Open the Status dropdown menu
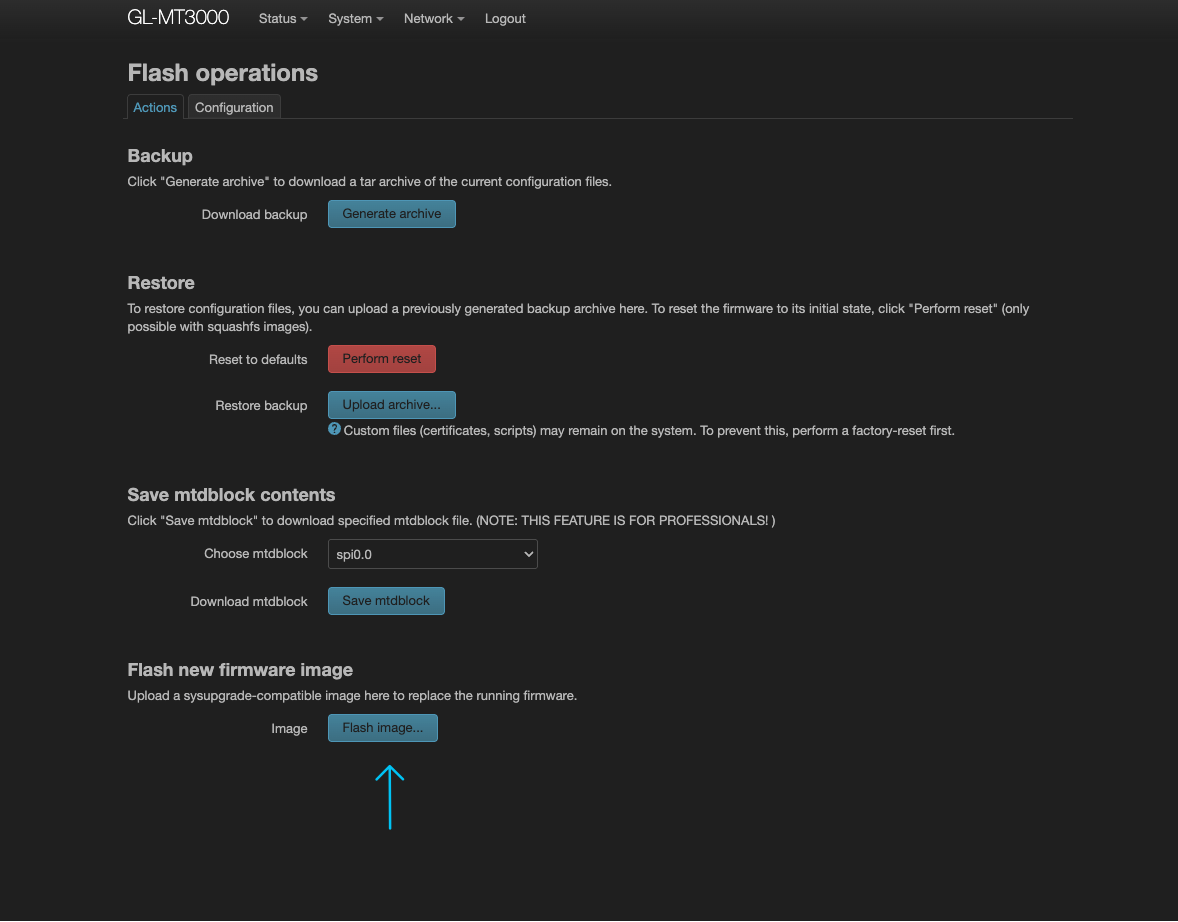 [282, 19]
